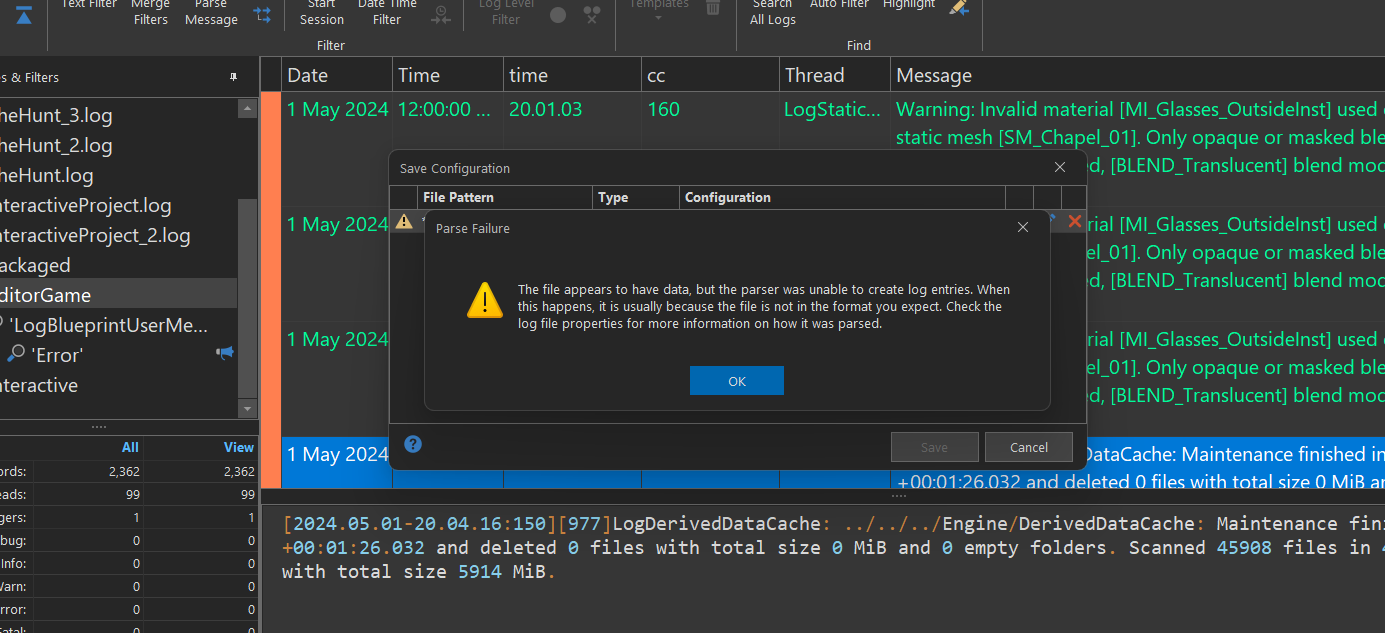Screen dimensions: 1385x633
Task: Click the disabled Save button
Action: coord(934,447)
